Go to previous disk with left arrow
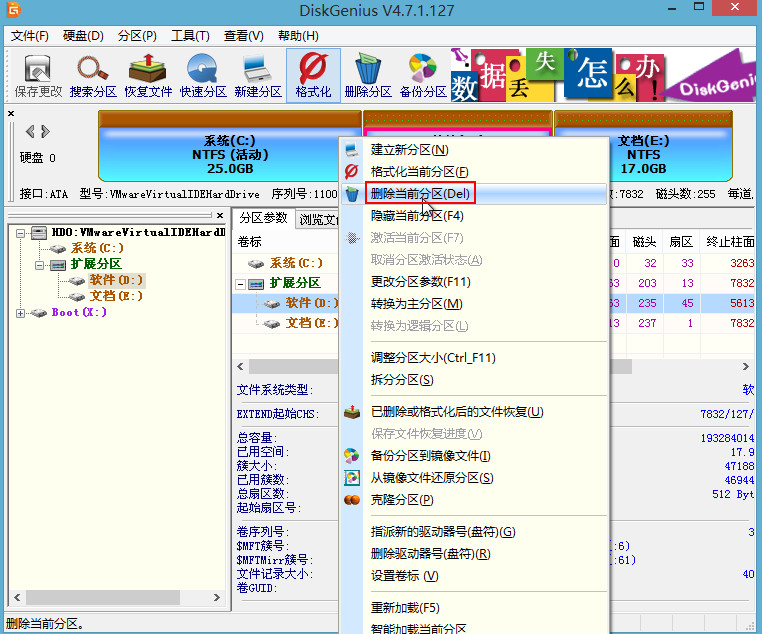This screenshot has width=762, height=634. point(30,131)
